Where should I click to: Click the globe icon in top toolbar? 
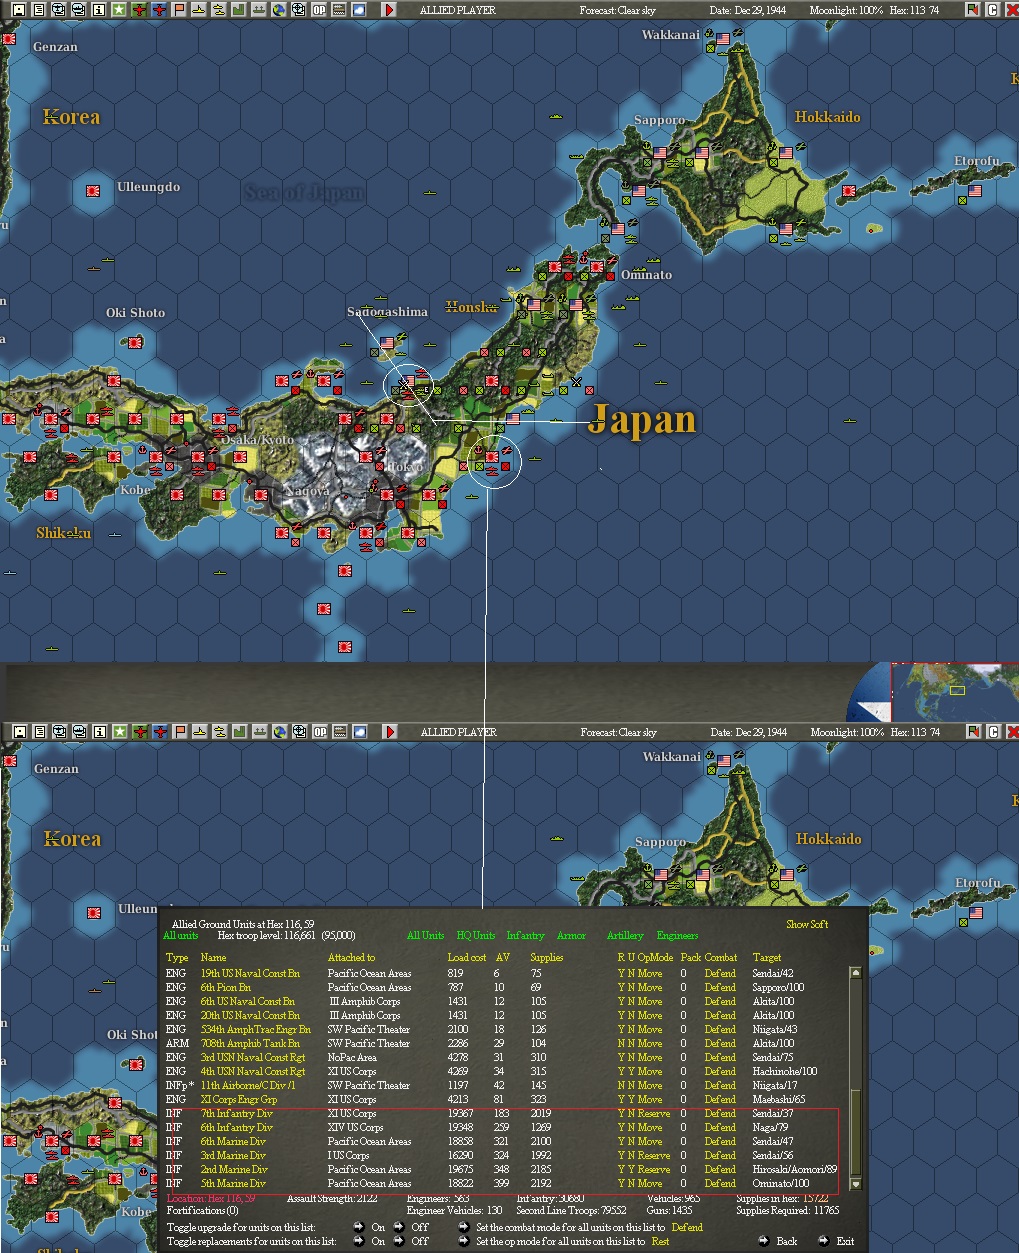pos(277,9)
